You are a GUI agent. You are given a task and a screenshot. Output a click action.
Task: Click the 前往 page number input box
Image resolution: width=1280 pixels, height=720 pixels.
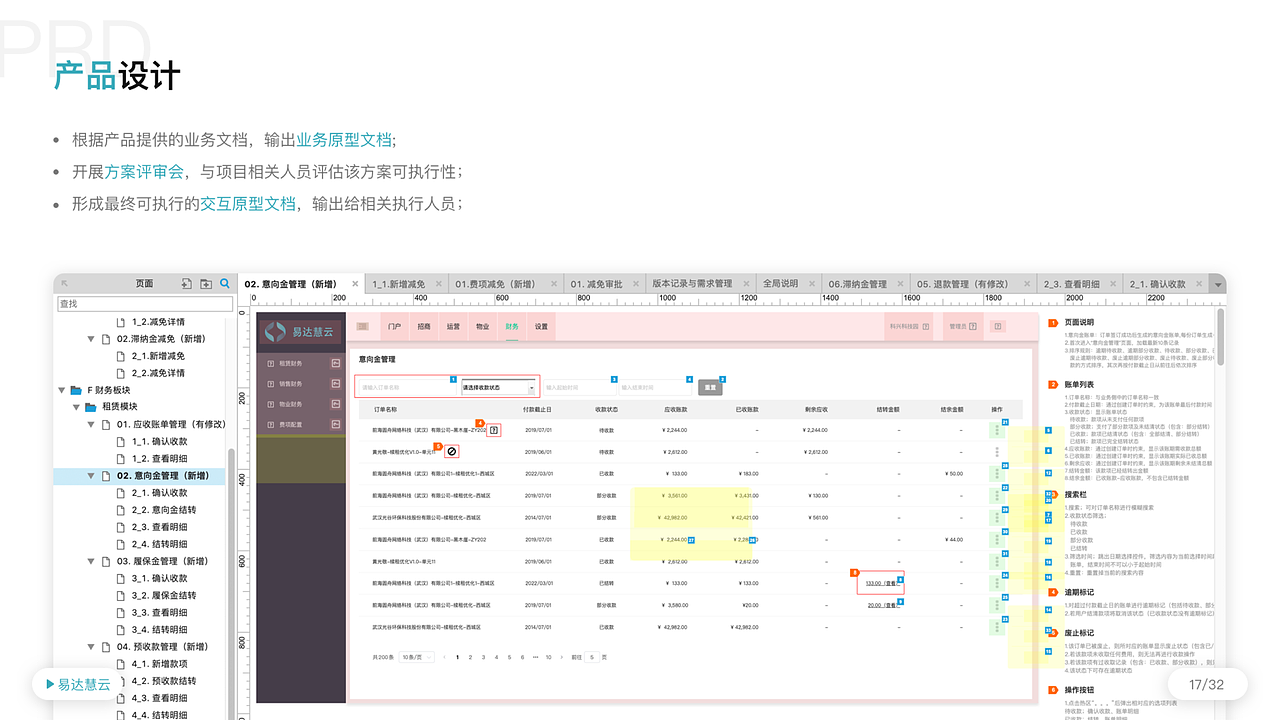(x=591, y=657)
